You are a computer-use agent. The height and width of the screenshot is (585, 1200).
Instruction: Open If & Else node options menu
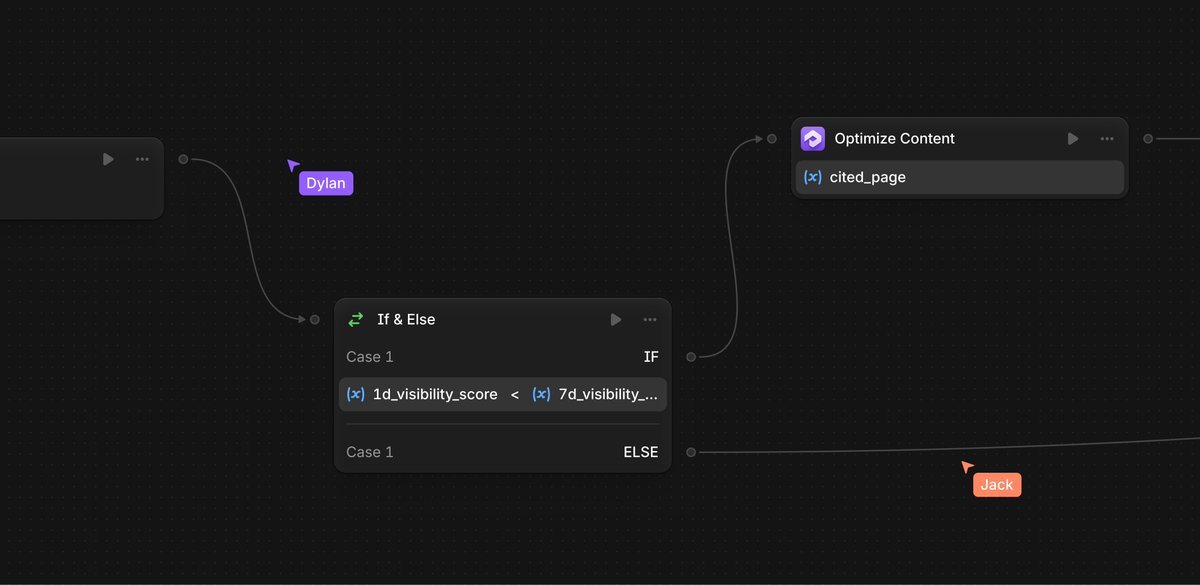[650, 320]
